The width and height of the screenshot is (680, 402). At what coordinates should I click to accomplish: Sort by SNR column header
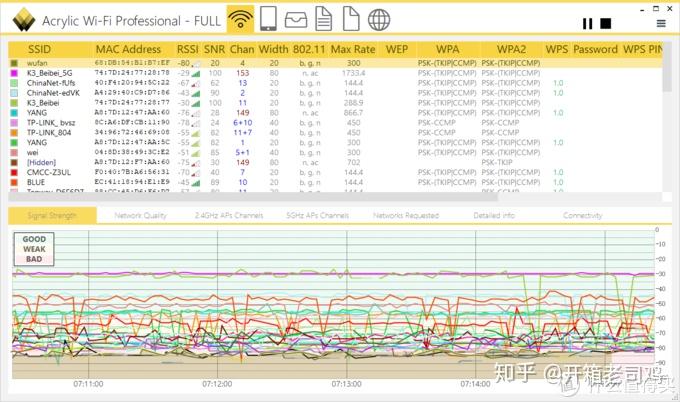point(214,49)
